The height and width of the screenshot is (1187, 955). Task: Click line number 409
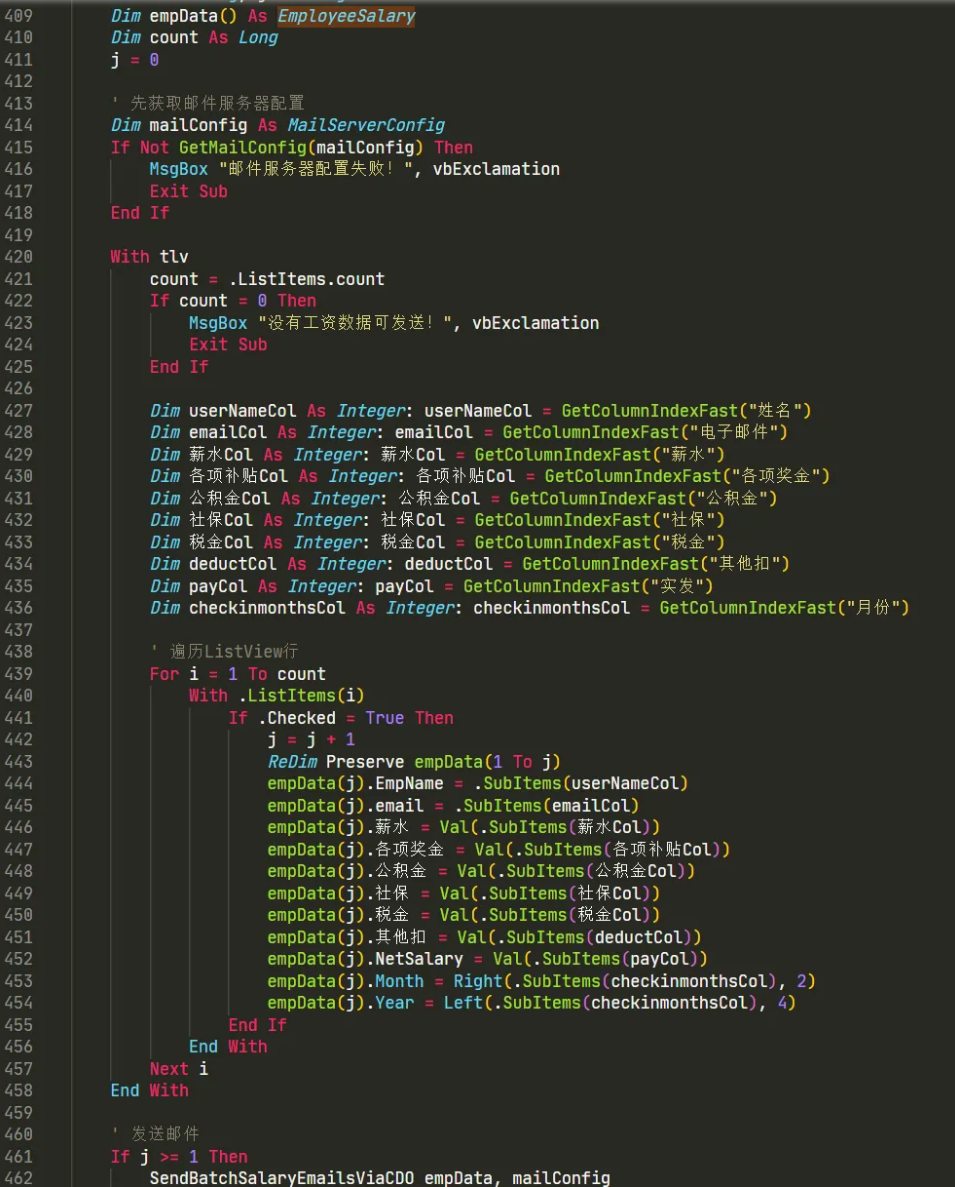click(x=18, y=16)
